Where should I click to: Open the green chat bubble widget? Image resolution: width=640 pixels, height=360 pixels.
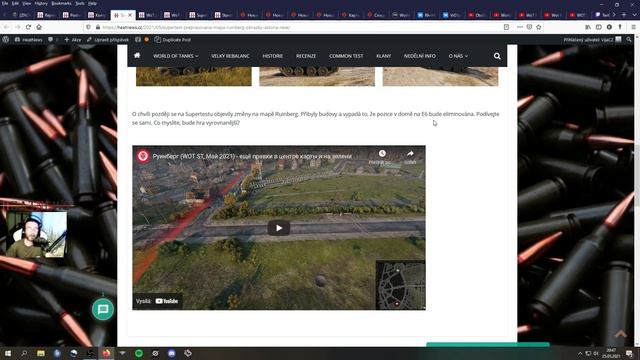pyautogui.click(x=103, y=309)
